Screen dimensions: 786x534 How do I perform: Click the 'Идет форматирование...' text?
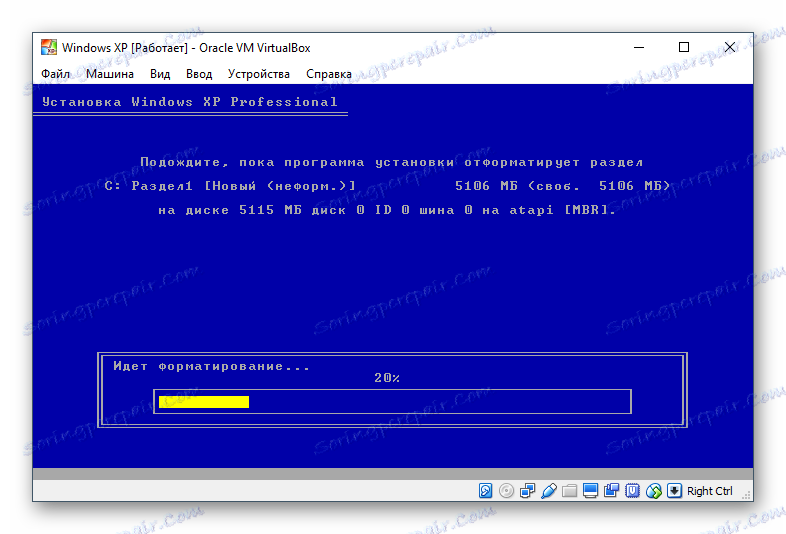[212, 366]
